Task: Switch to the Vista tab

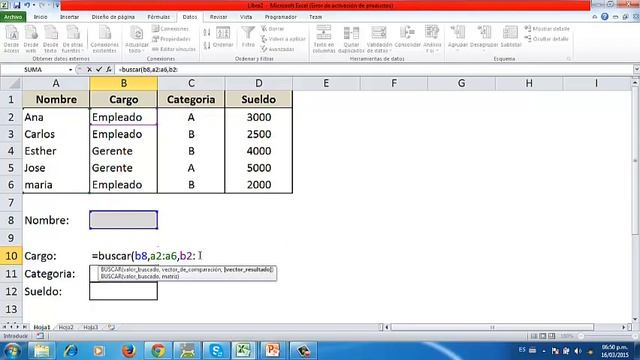Action: [x=246, y=17]
